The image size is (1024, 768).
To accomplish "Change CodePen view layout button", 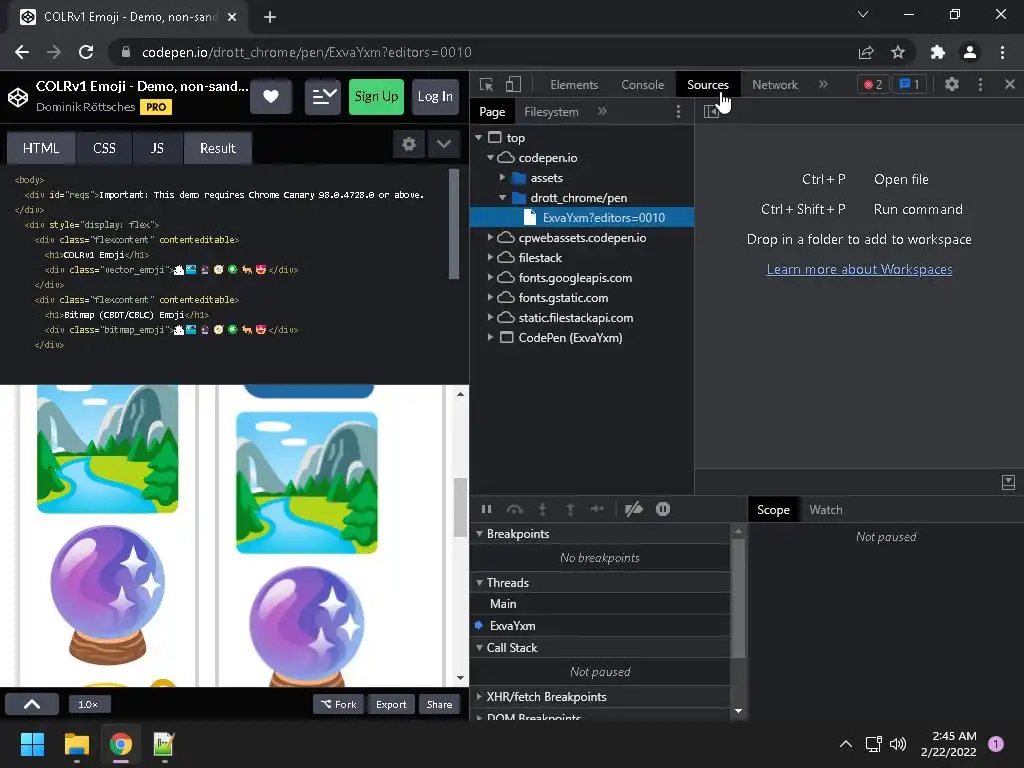I will (323, 97).
